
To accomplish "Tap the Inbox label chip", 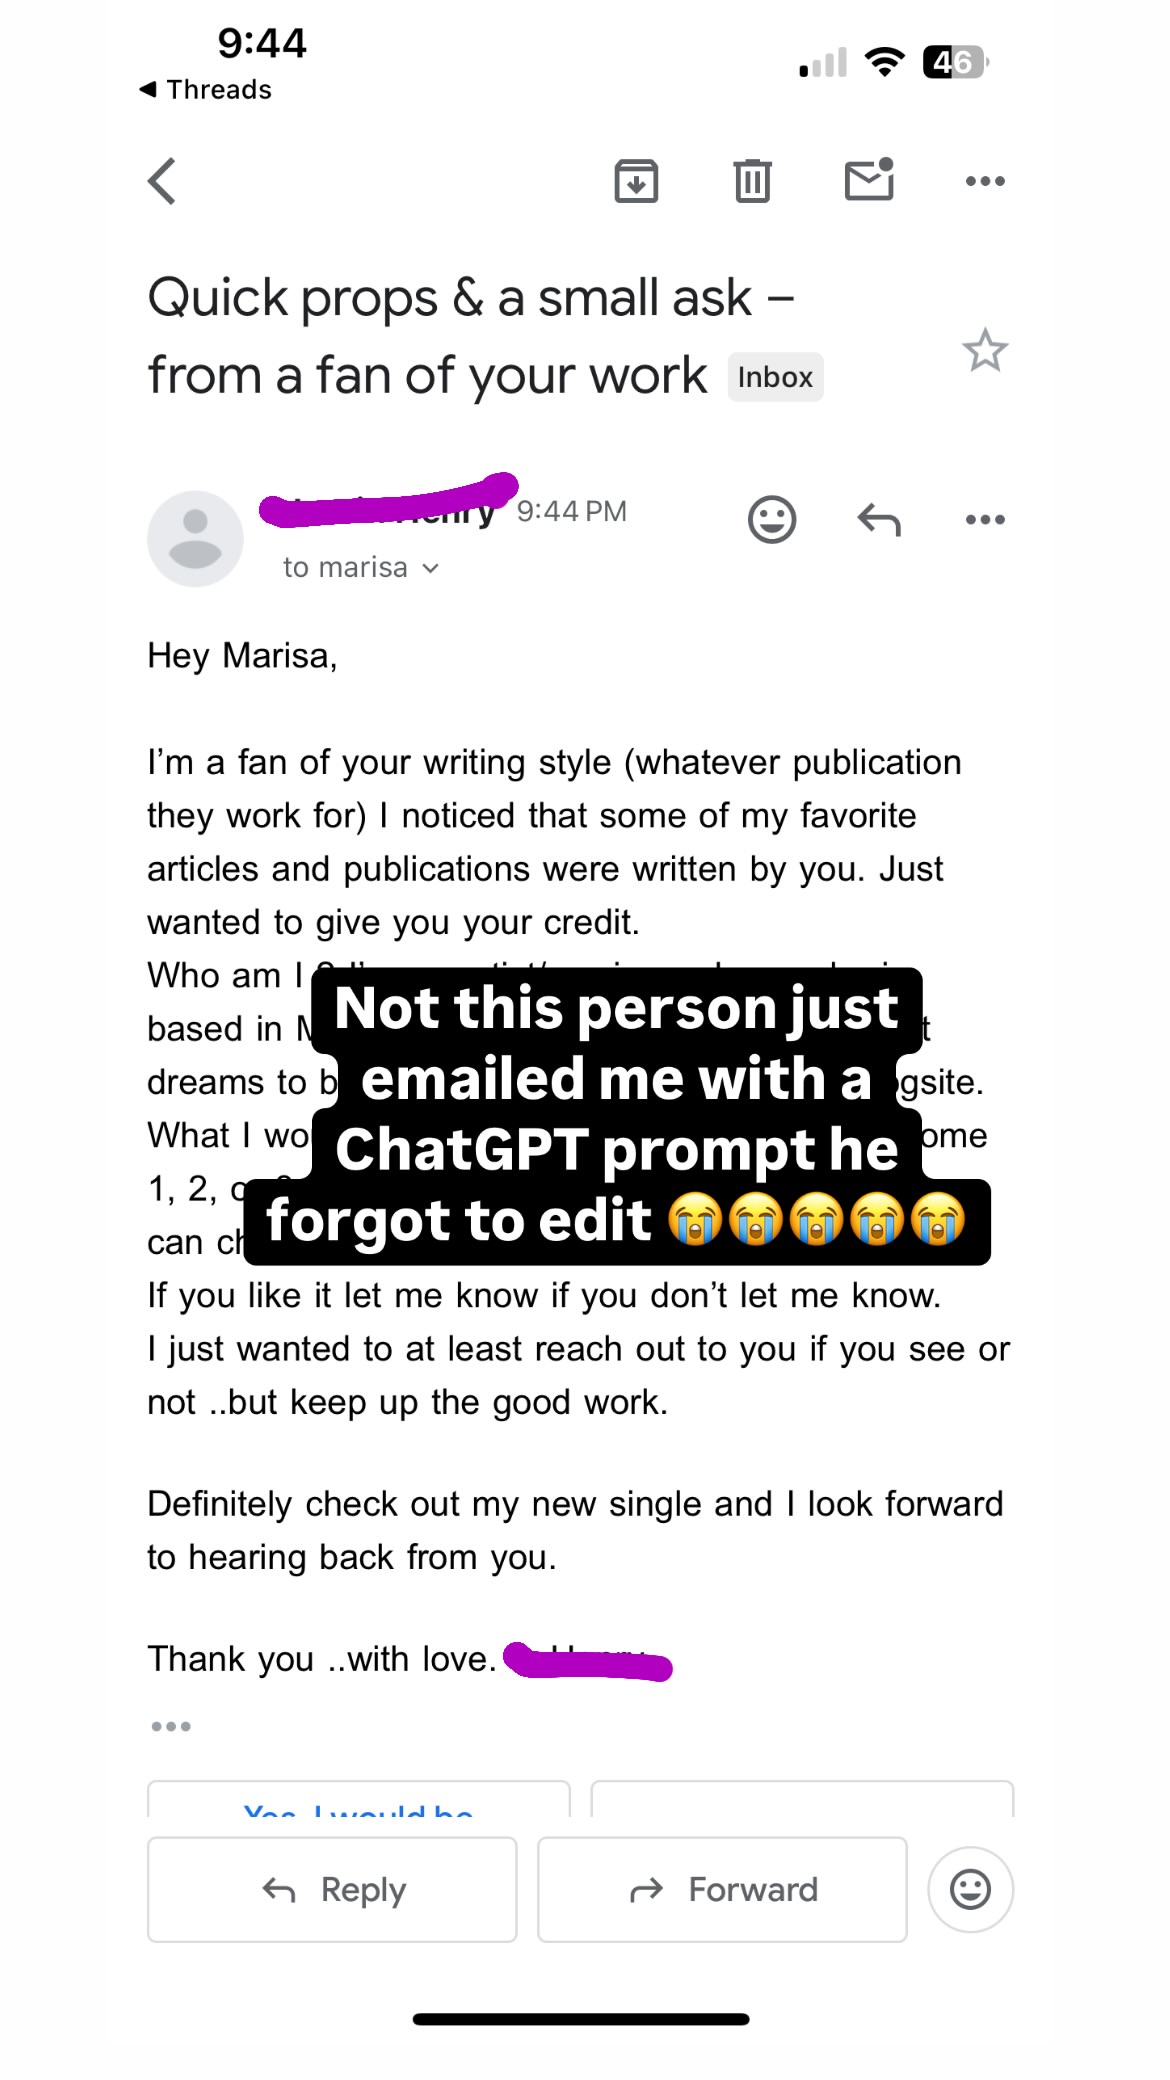I will click(775, 377).
